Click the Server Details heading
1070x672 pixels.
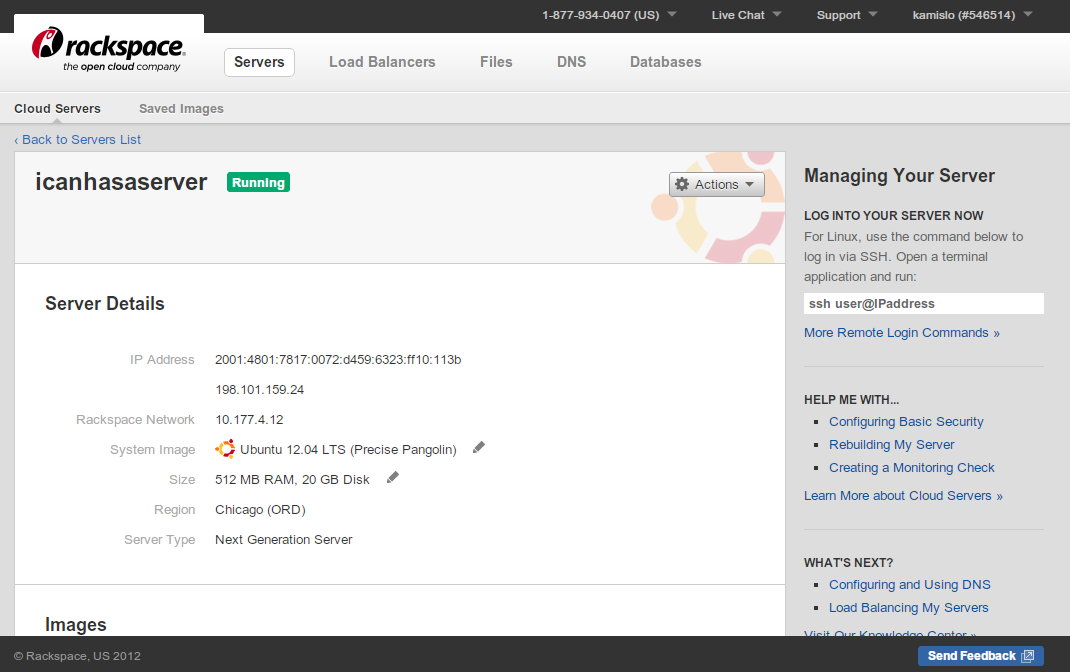[x=105, y=304]
